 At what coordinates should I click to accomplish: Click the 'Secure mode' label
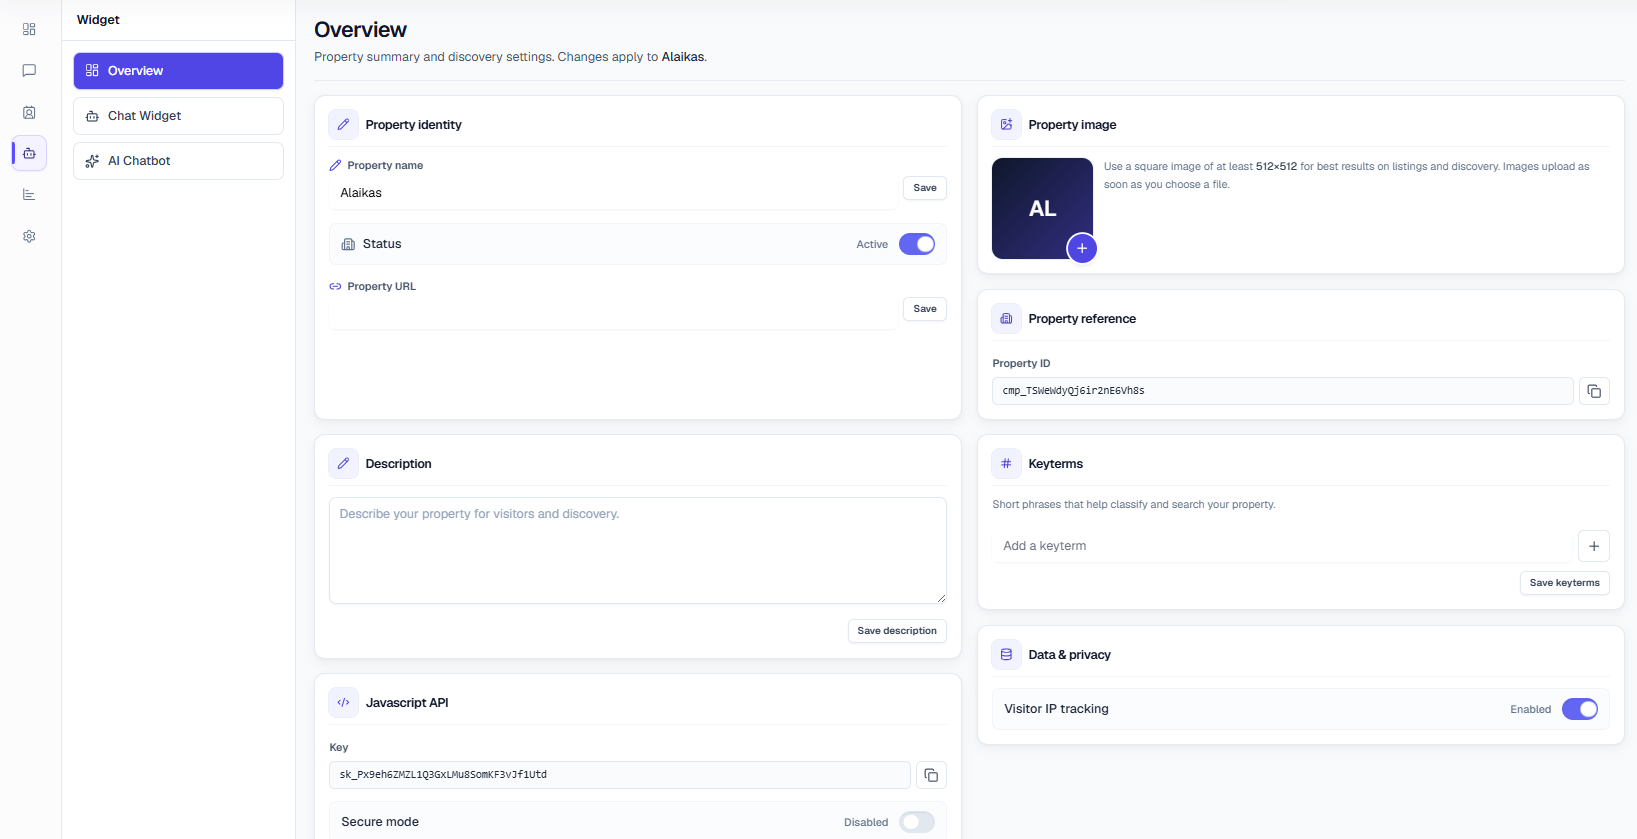pos(380,822)
